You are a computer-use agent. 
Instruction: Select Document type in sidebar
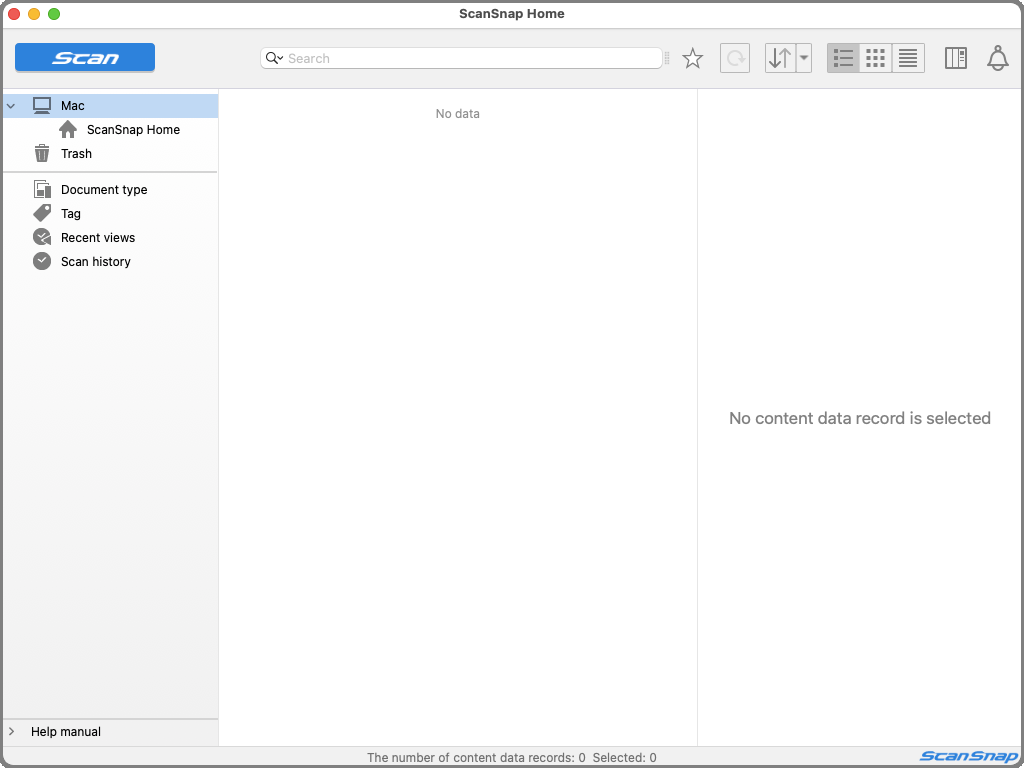[x=104, y=190]
